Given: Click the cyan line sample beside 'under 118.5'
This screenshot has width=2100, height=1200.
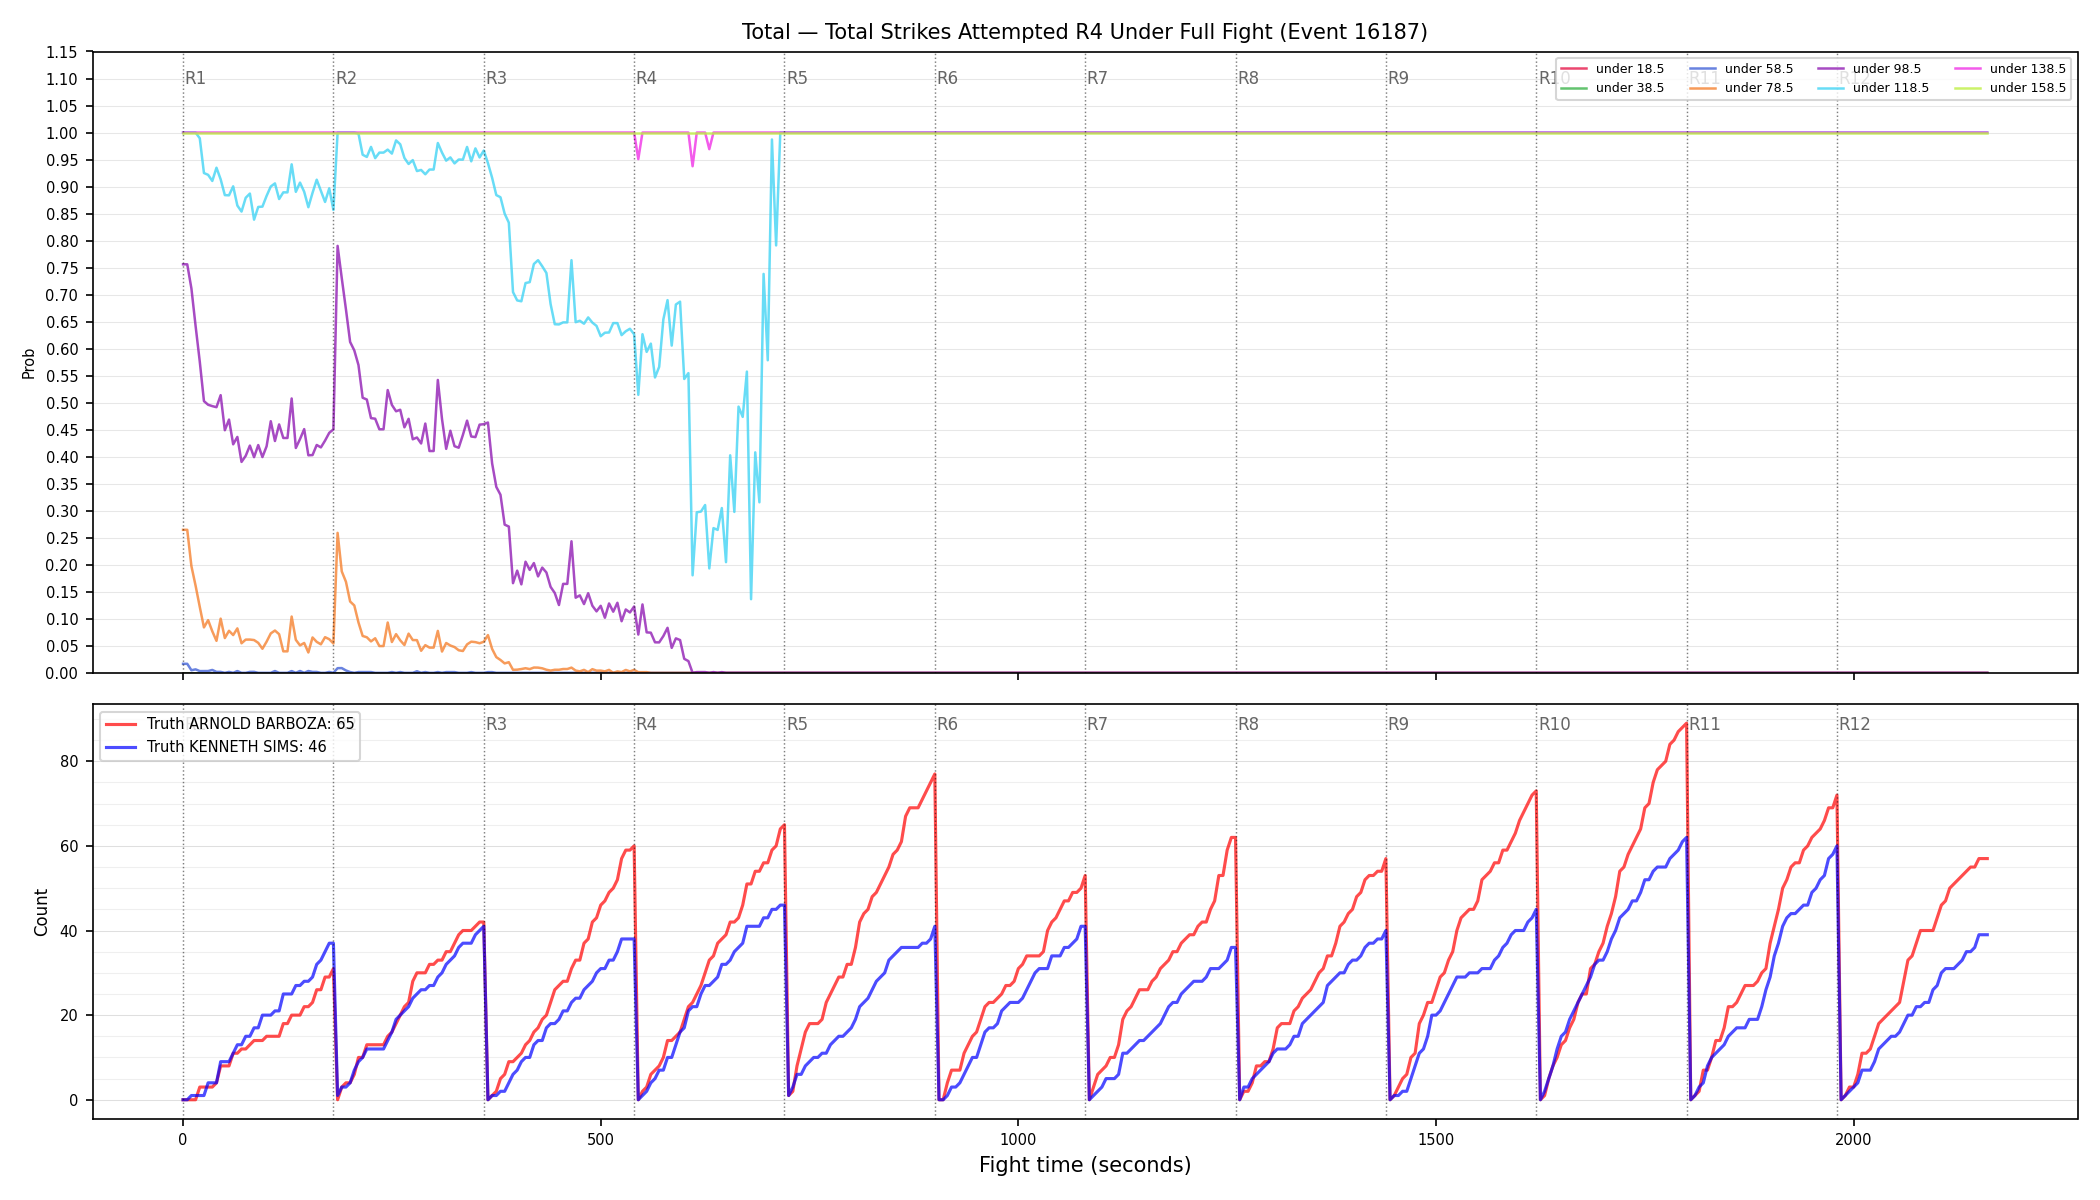Looking at the screenshot, I should point(1831,88).
